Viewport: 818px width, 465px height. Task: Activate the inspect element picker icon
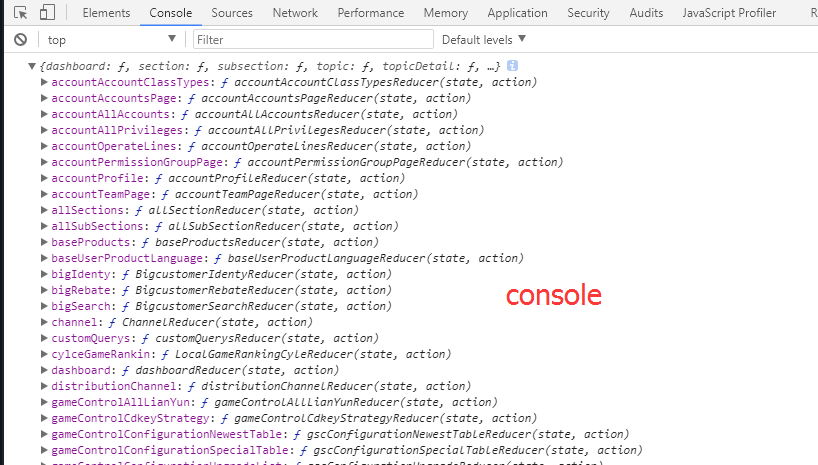(x=20, y=13)
